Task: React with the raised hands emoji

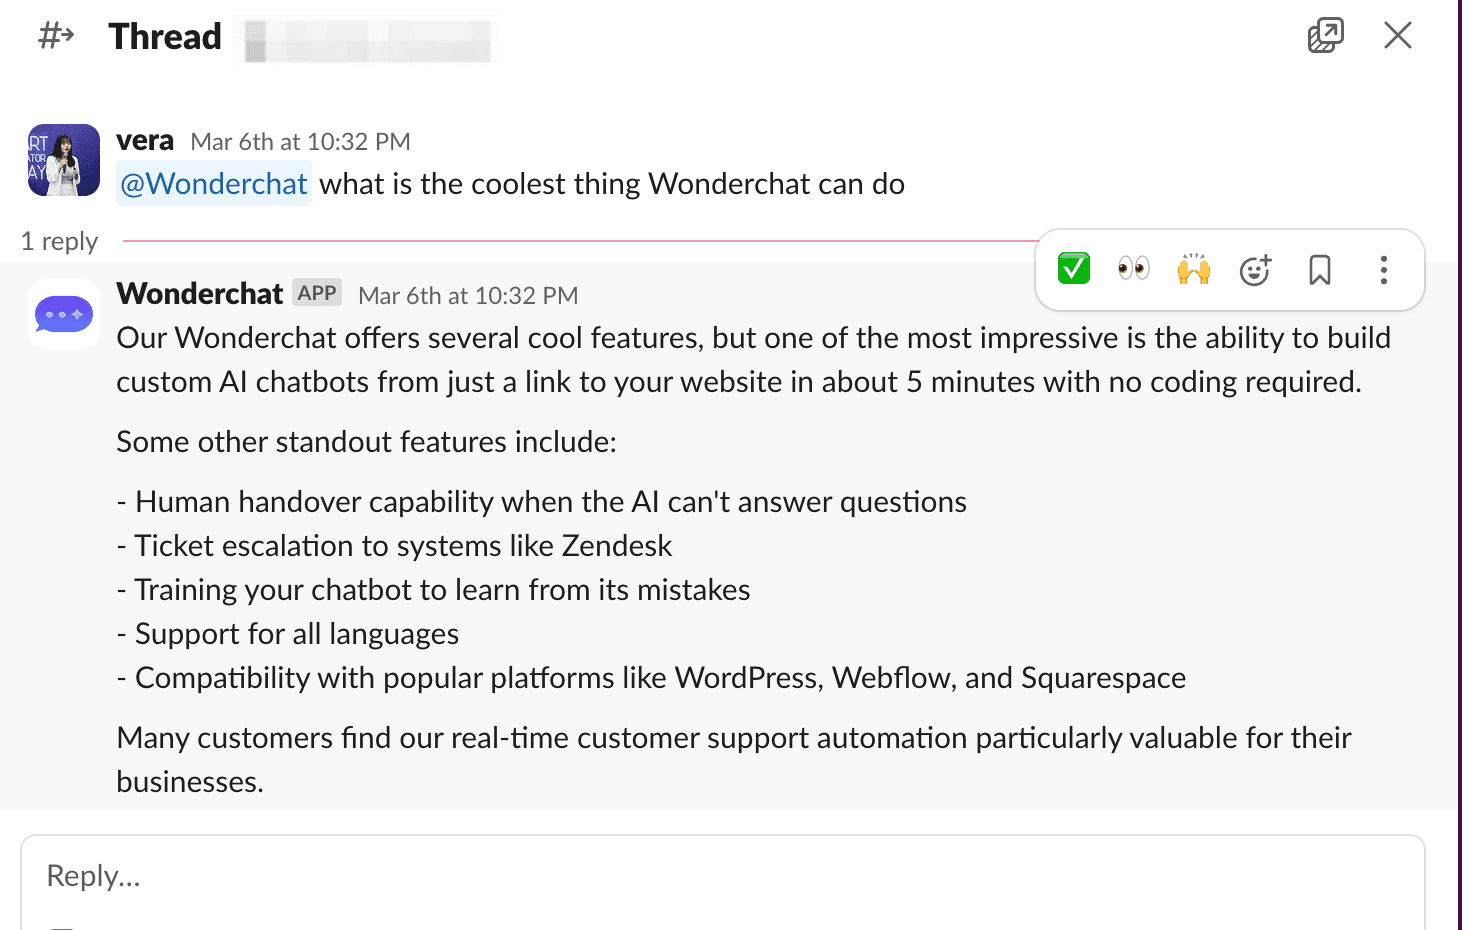Action: point(1194,269)
